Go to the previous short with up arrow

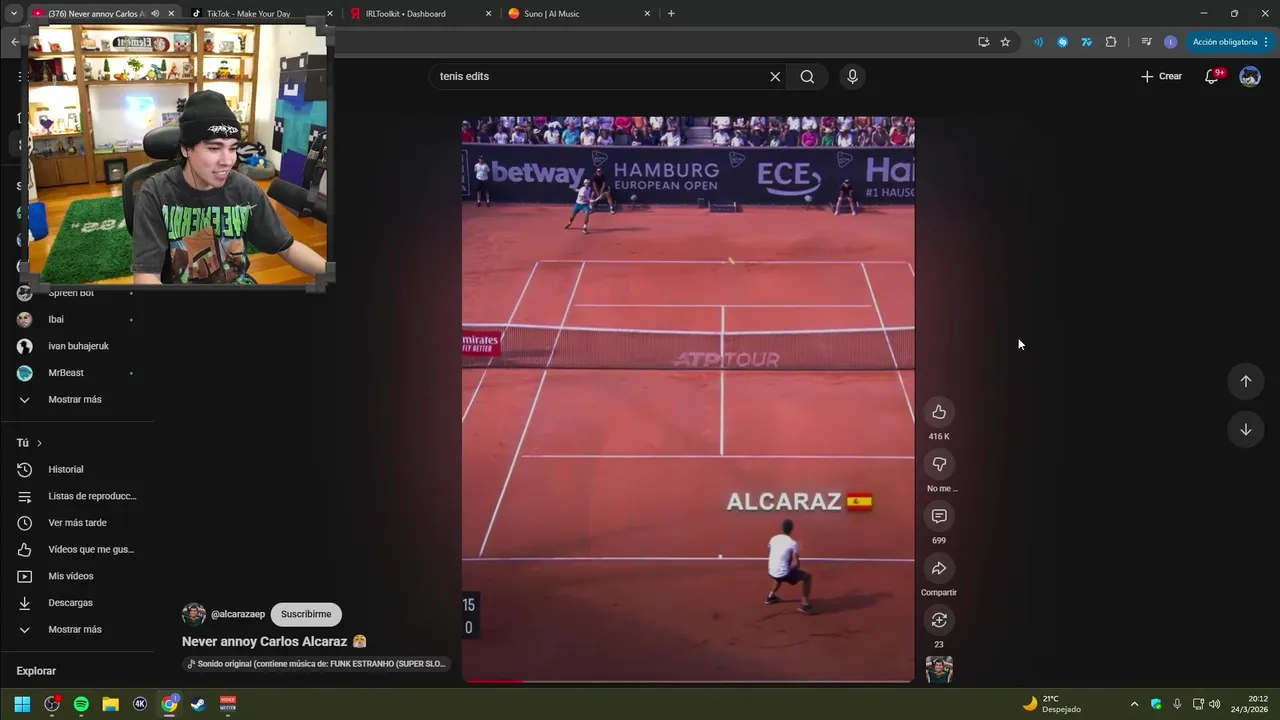point(1246,381)
